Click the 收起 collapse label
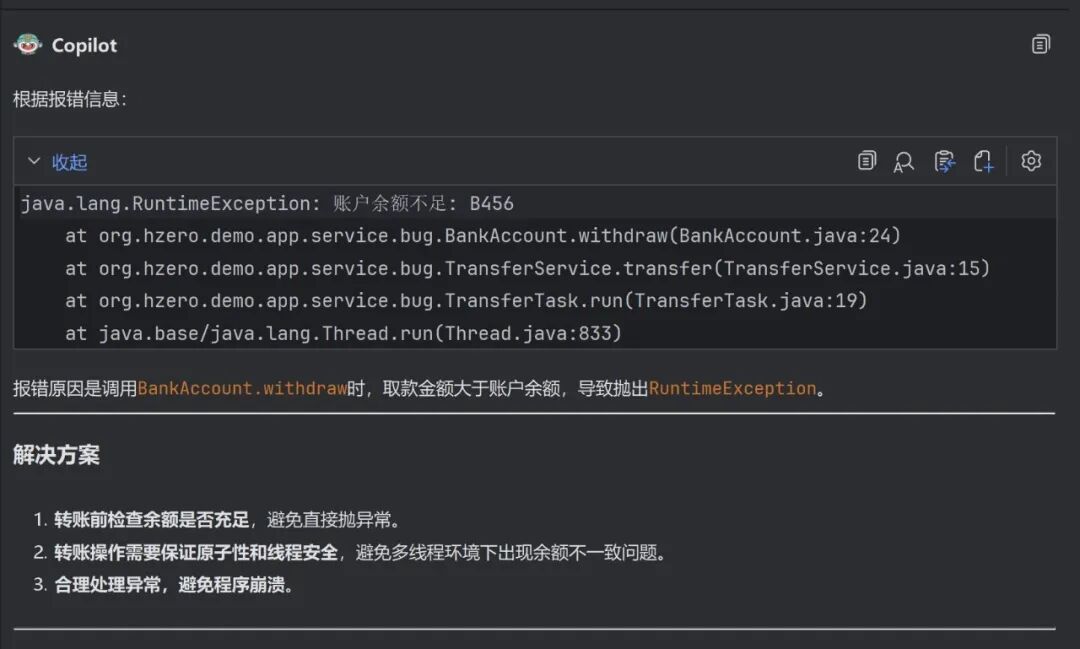 70,162
